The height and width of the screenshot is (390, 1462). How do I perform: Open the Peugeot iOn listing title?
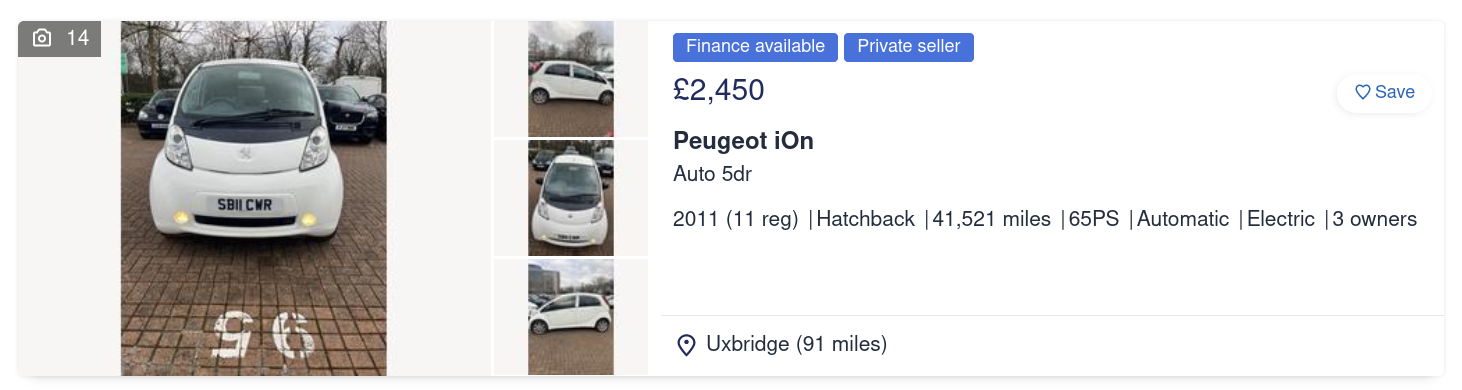click(x=743, y=141)
